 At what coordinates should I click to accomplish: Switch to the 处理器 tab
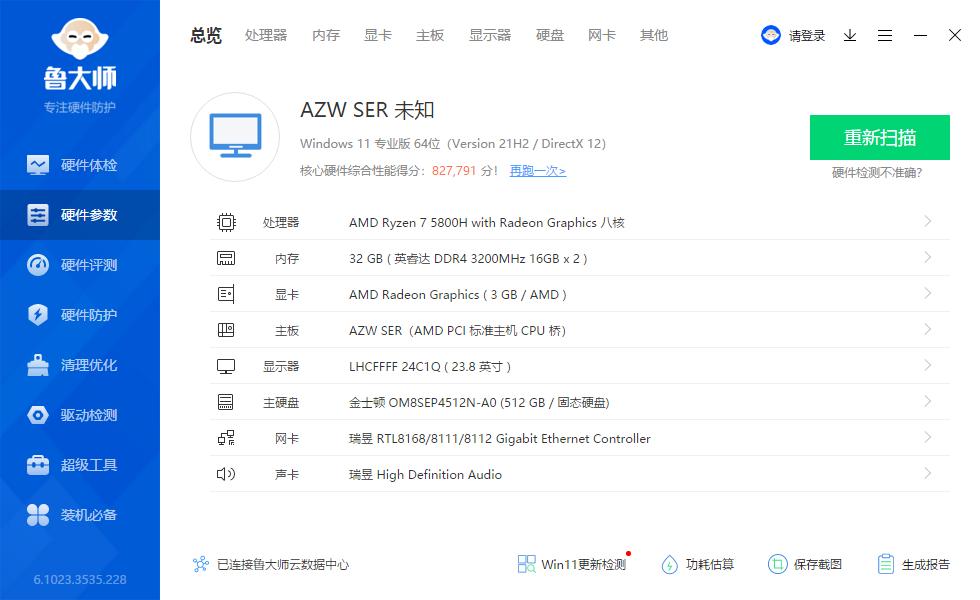[x=266, y=36]
